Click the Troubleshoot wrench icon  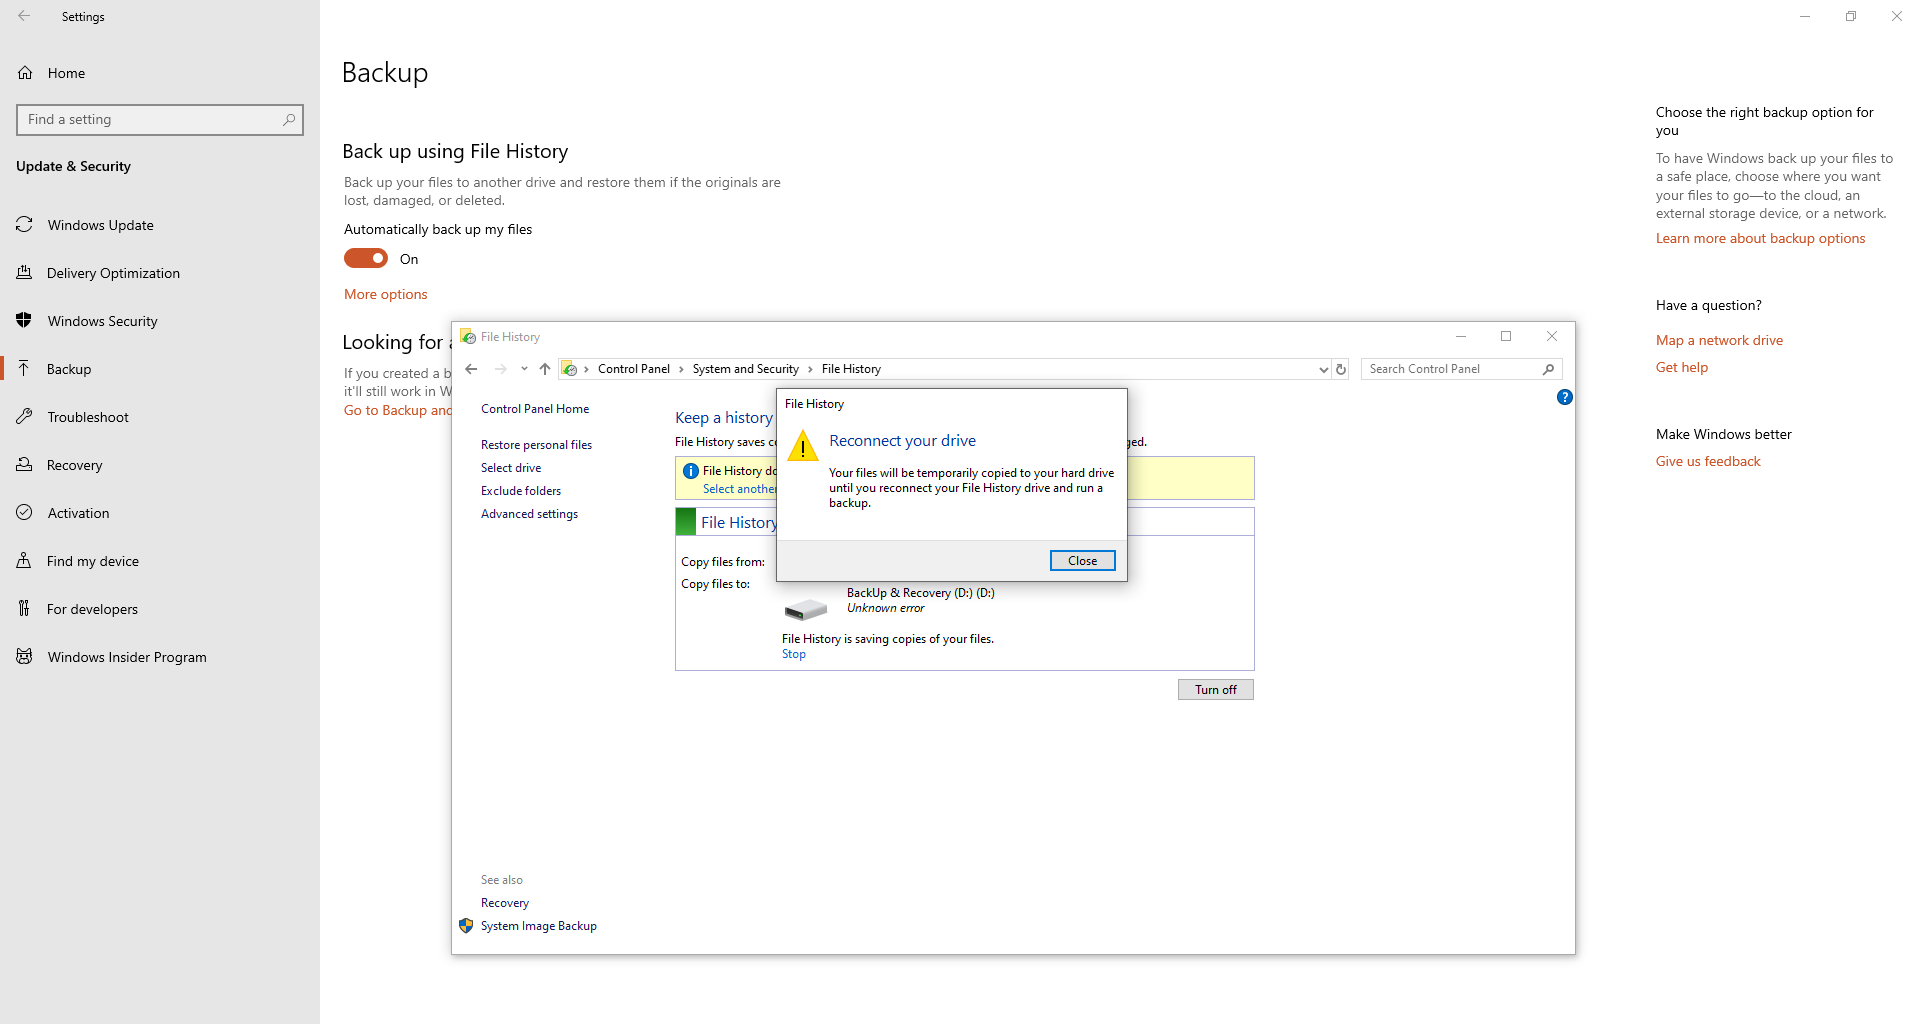pyautogui.click(x=25, y=417)
